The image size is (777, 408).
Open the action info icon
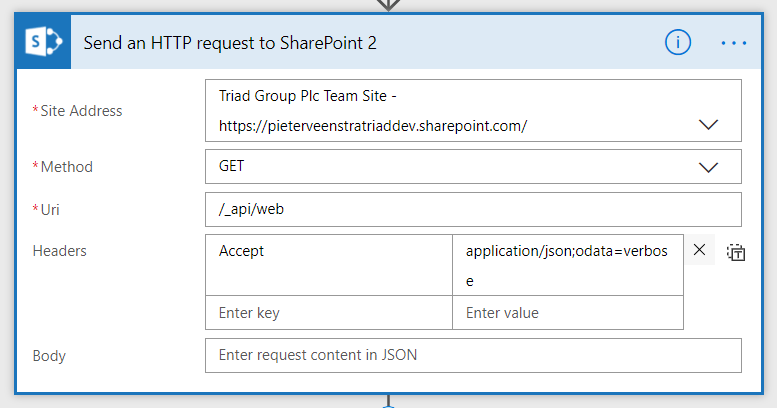pyautogui.click(x=677, y=43)
